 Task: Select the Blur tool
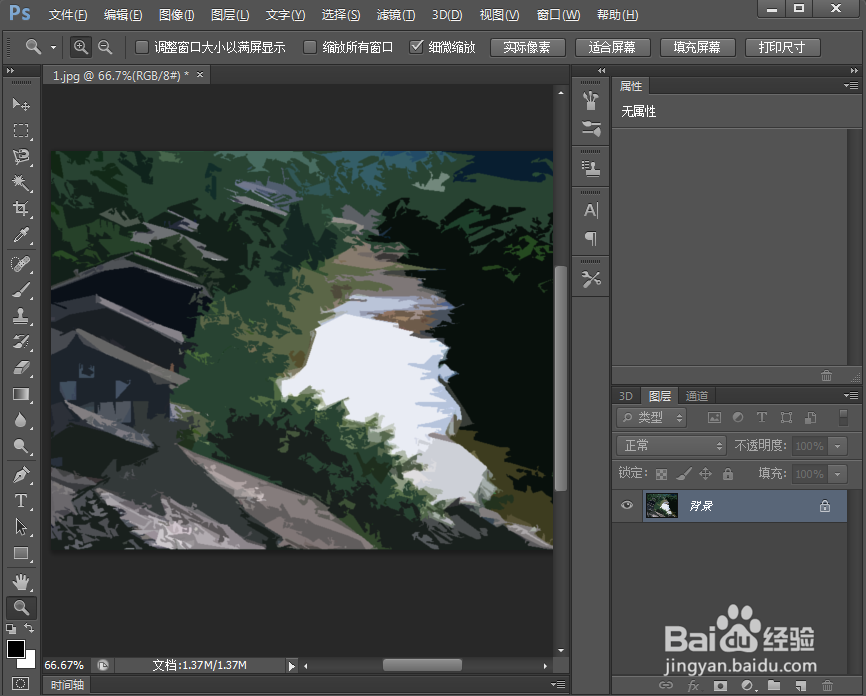(x=21, y=420)
